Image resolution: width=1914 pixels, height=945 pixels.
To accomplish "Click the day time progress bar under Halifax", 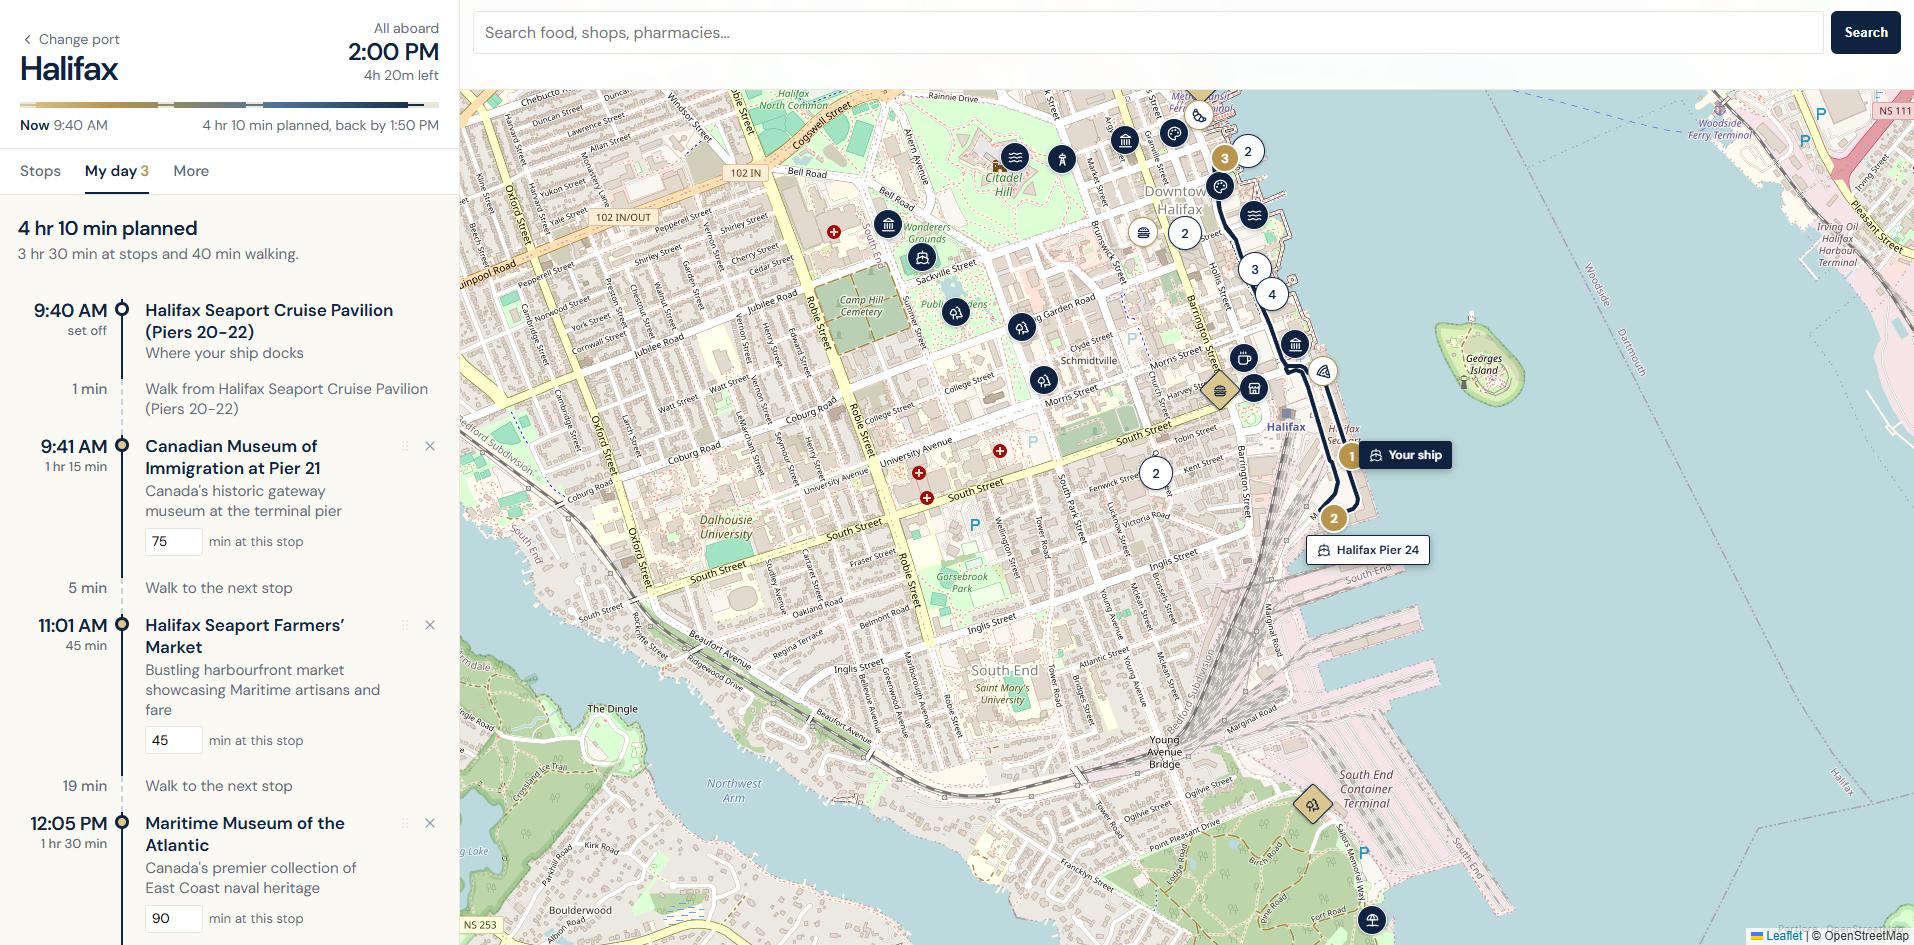I will pyautogui.click(x=229, y=104).
